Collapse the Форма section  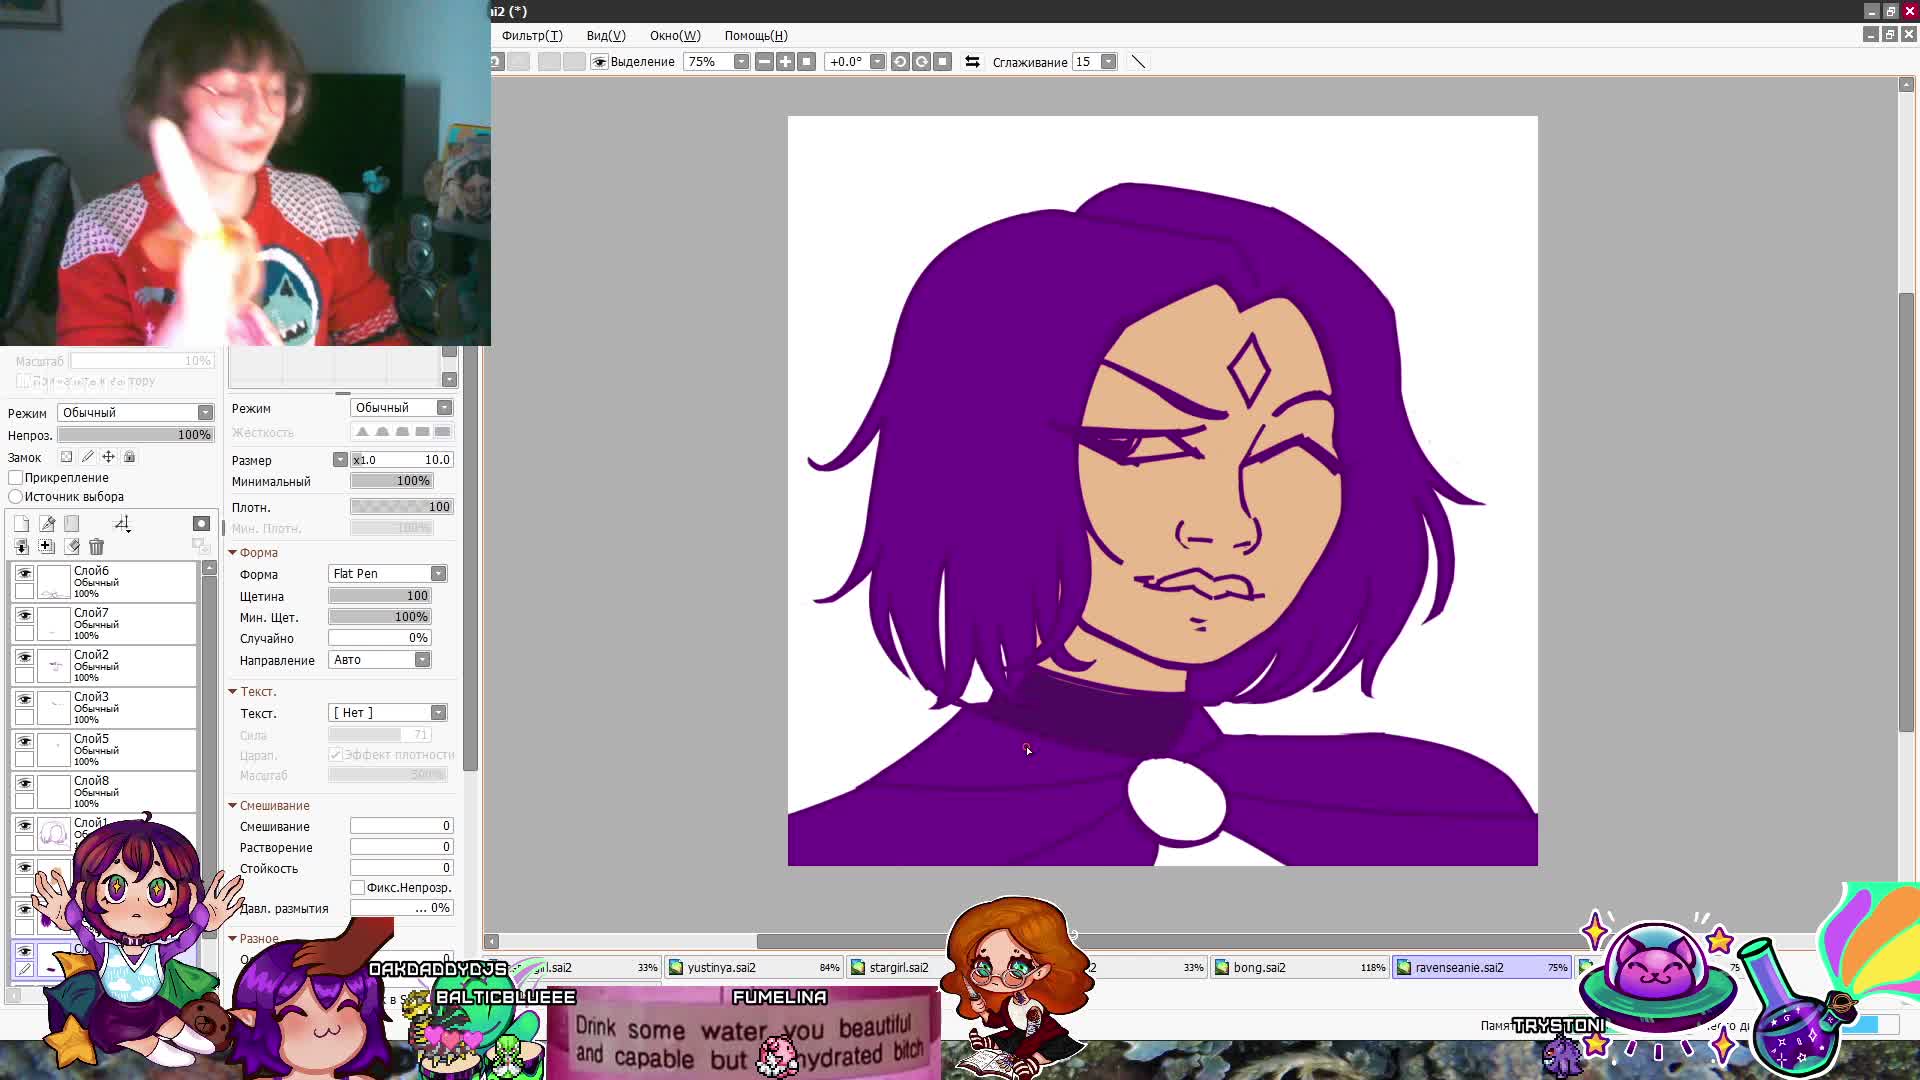coord(233,553)
